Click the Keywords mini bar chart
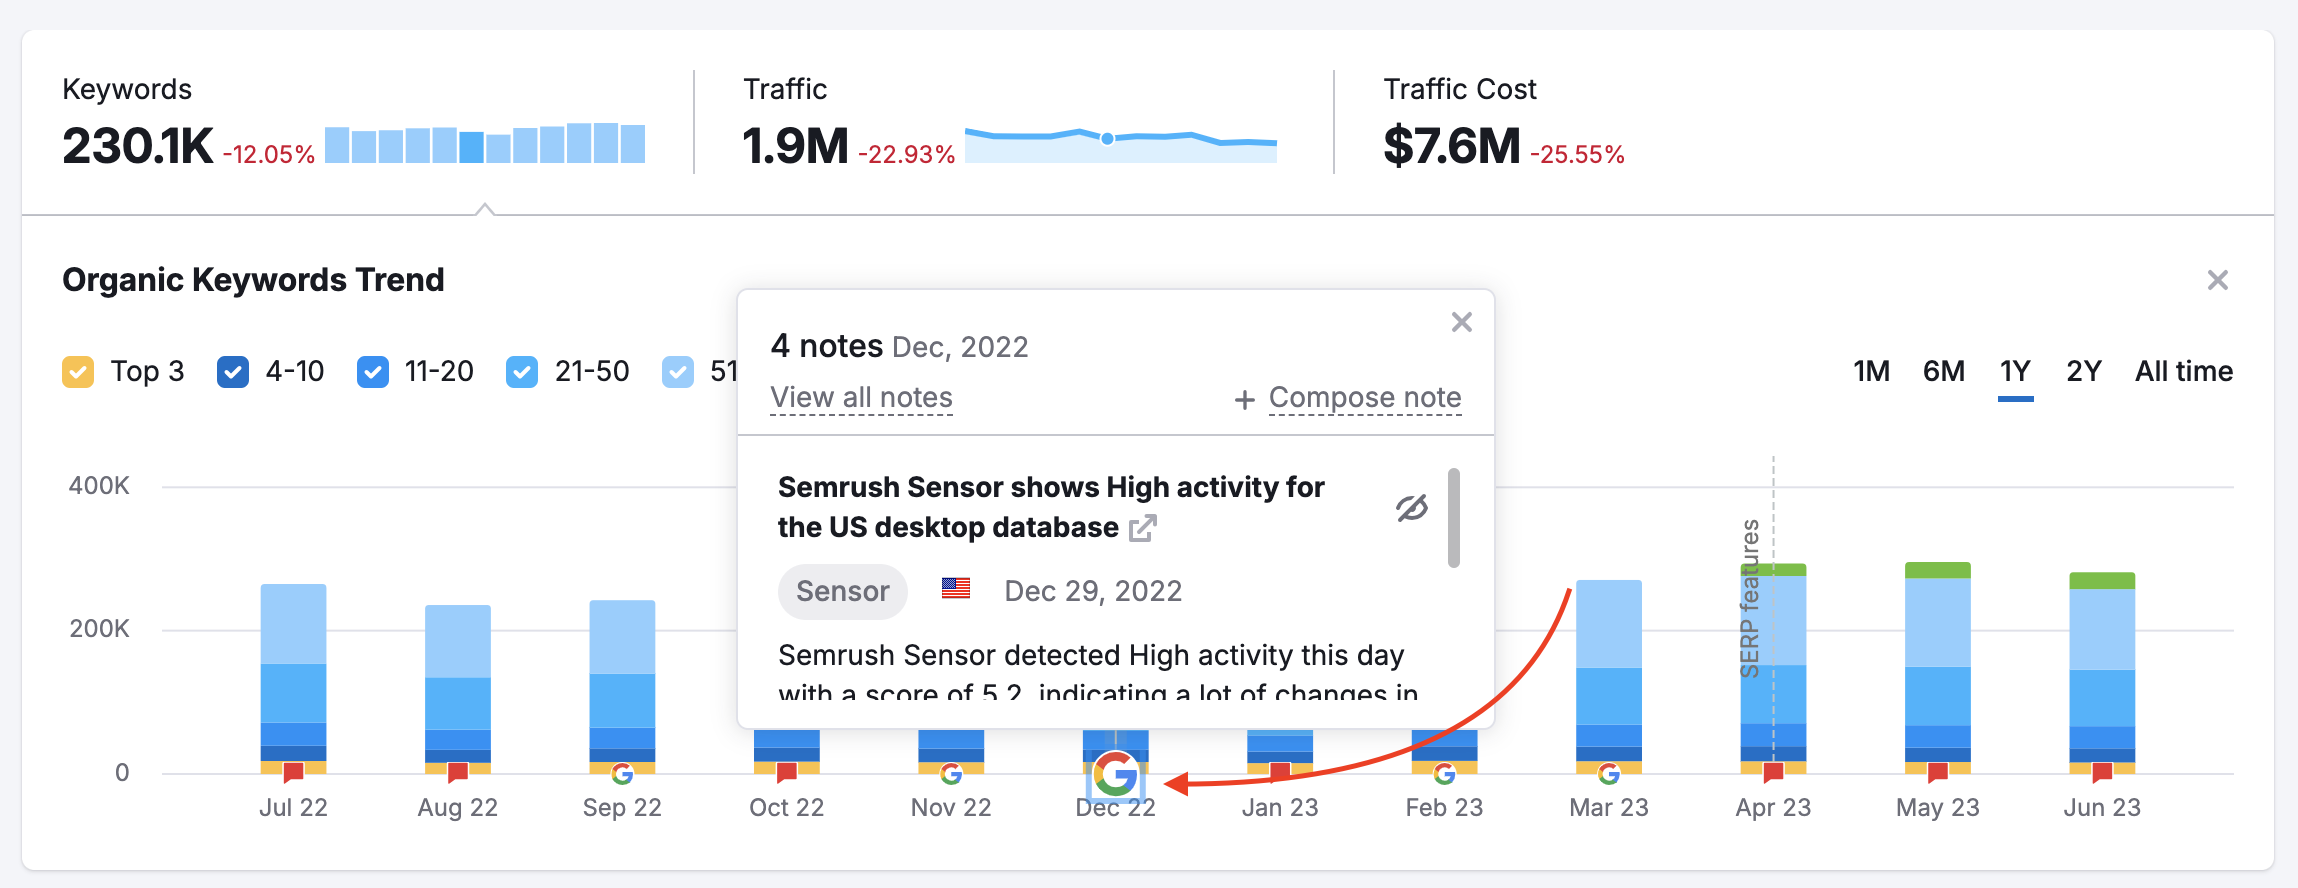 485,144
